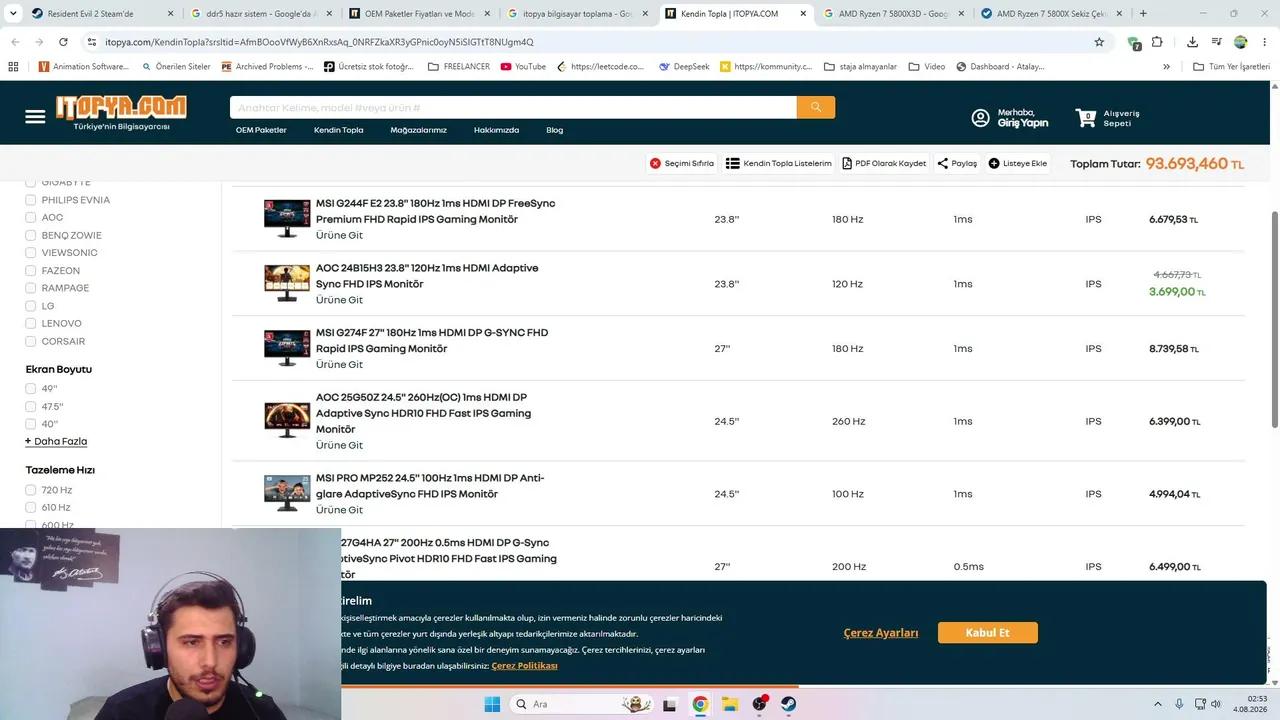
Task: Check the RAMPAGE brand filter
Action: 31,288
